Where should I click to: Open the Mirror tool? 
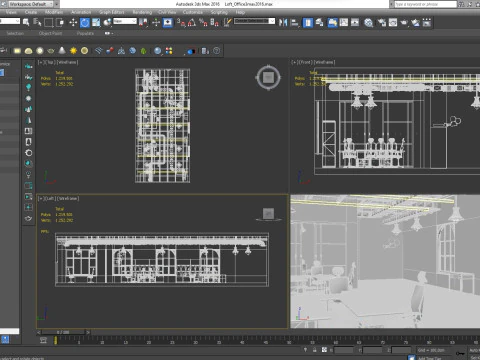tap(283, 23)
